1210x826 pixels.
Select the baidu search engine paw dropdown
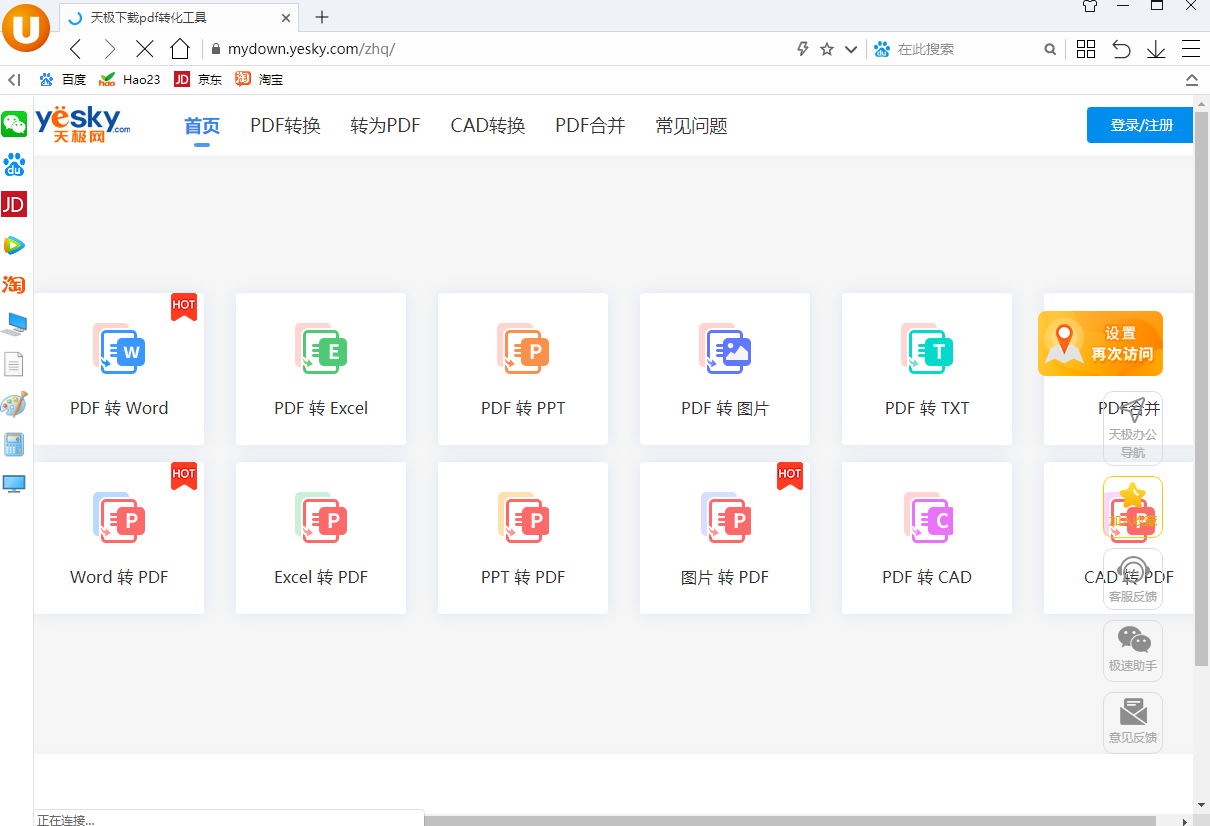(882, 49)
